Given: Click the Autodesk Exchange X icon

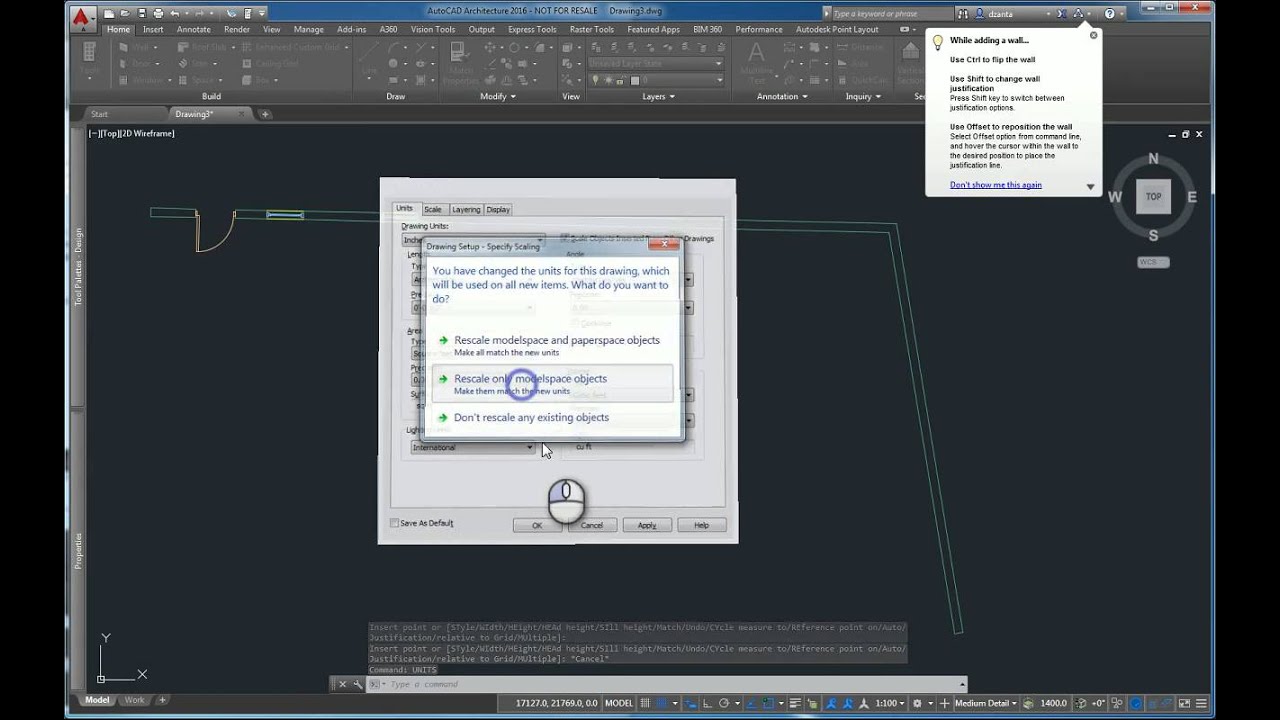Looking at the screenshot, I should pos(1062,14).
